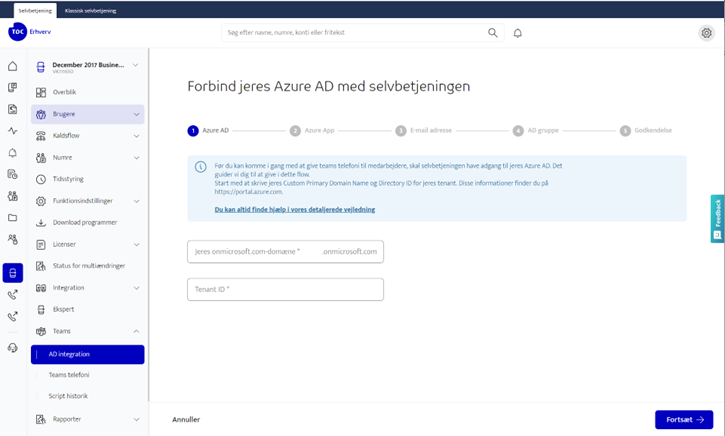The image size is (725, 436).
Task: Open the document-with-clock icon in the rail
Action: tap(12, 174)
